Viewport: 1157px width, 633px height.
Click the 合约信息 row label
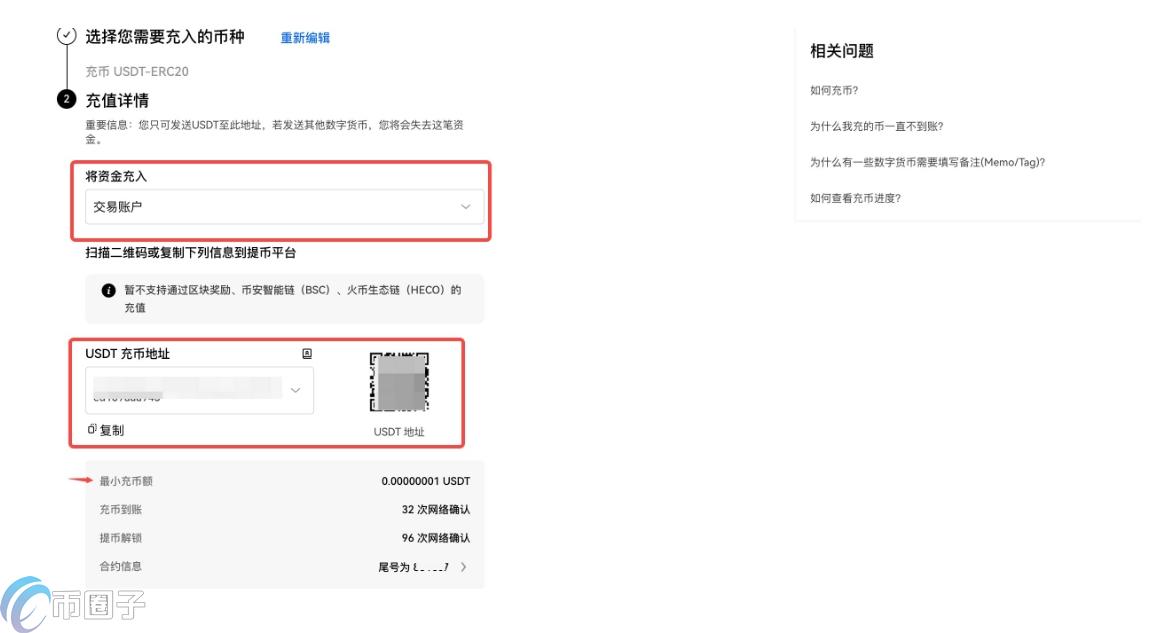[120, 567]
